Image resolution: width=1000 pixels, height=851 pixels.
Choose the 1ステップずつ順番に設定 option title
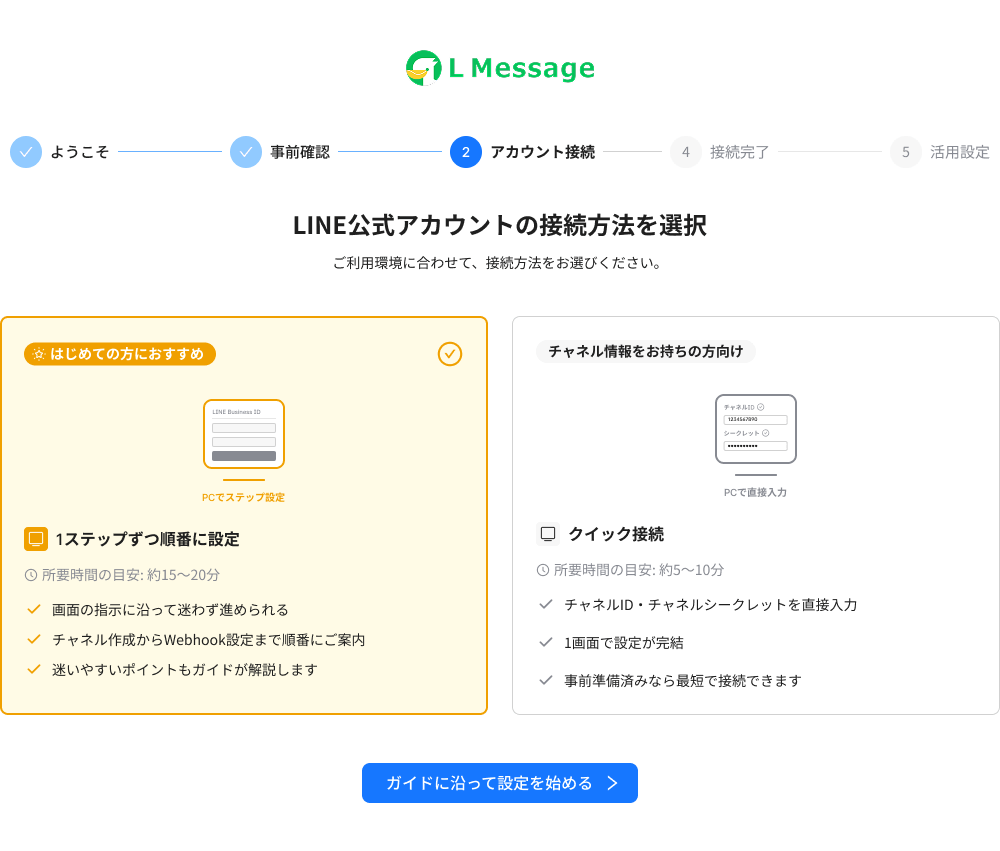click(147, 539)
